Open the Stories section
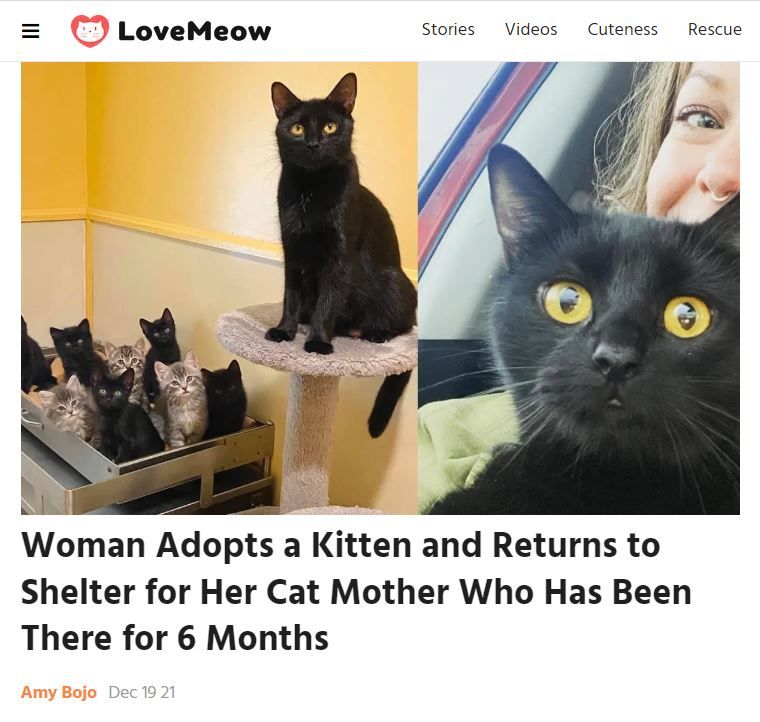The height and width of the screenshot is (722, 760). coord(448,29)
